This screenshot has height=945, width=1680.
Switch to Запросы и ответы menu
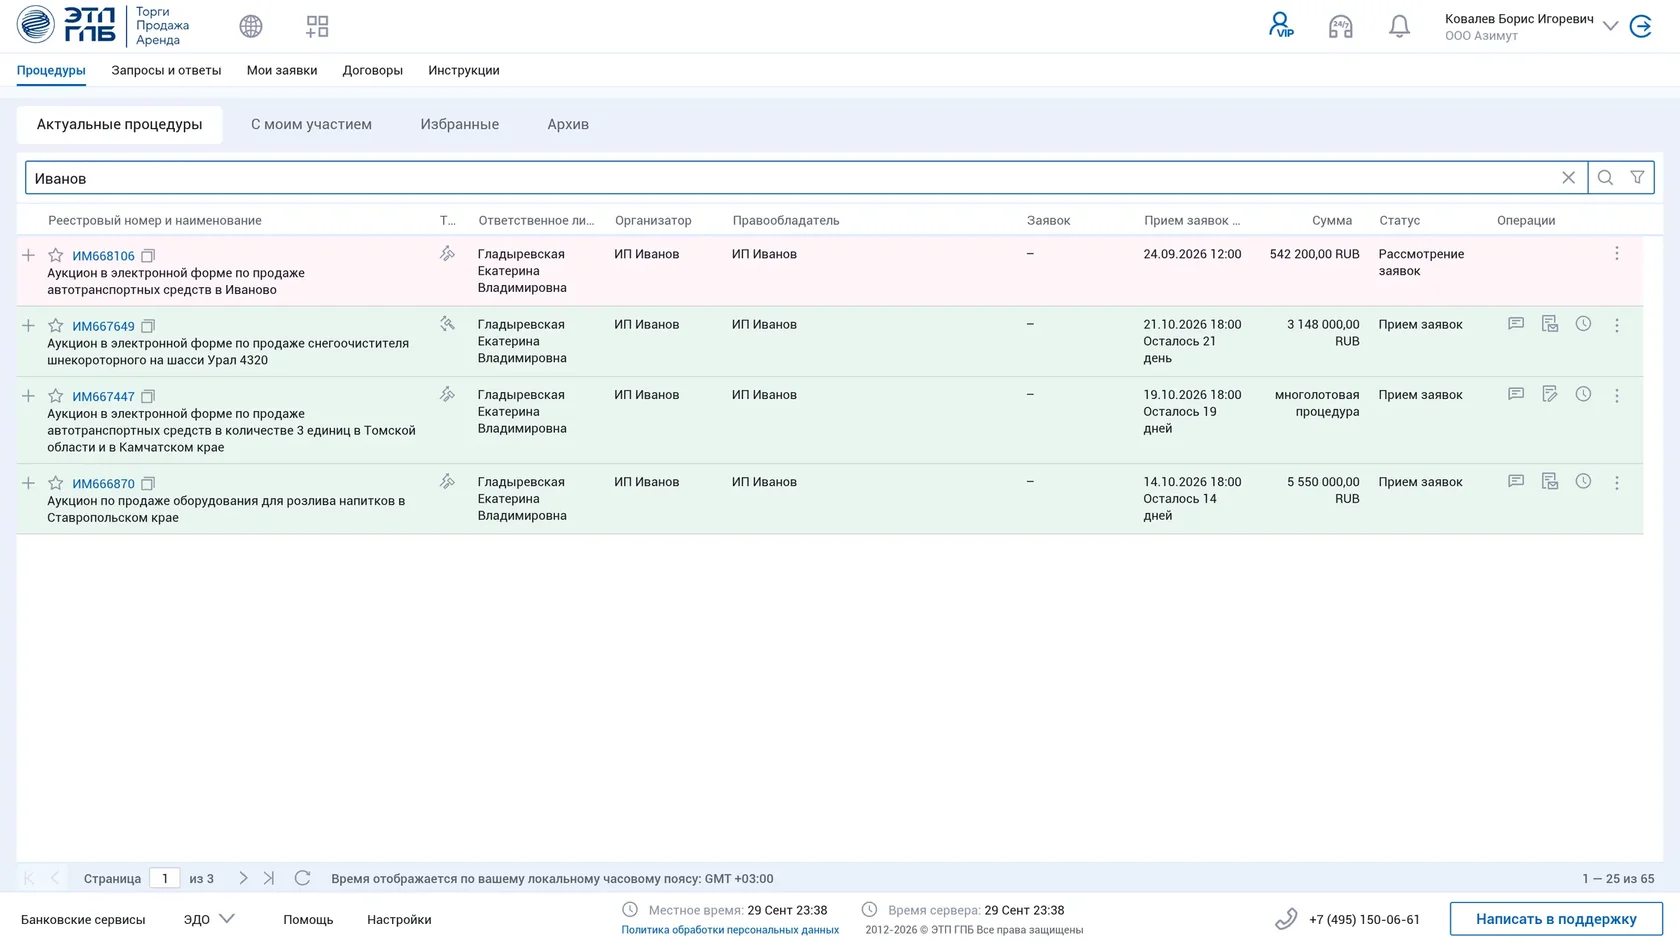[x=166, y=70]
